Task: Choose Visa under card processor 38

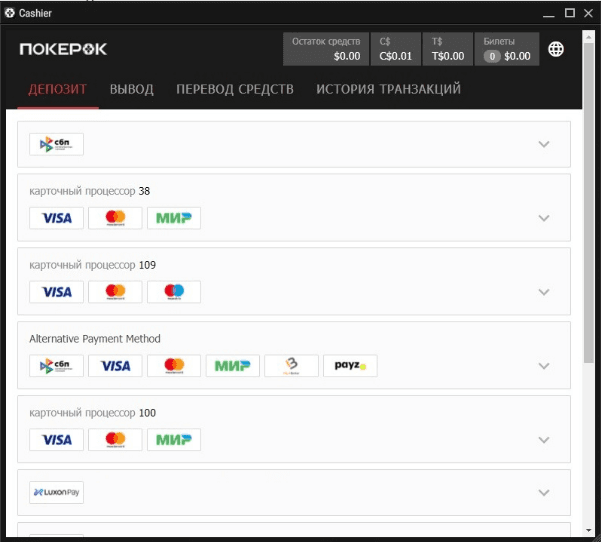Action: tap(56, 218)
